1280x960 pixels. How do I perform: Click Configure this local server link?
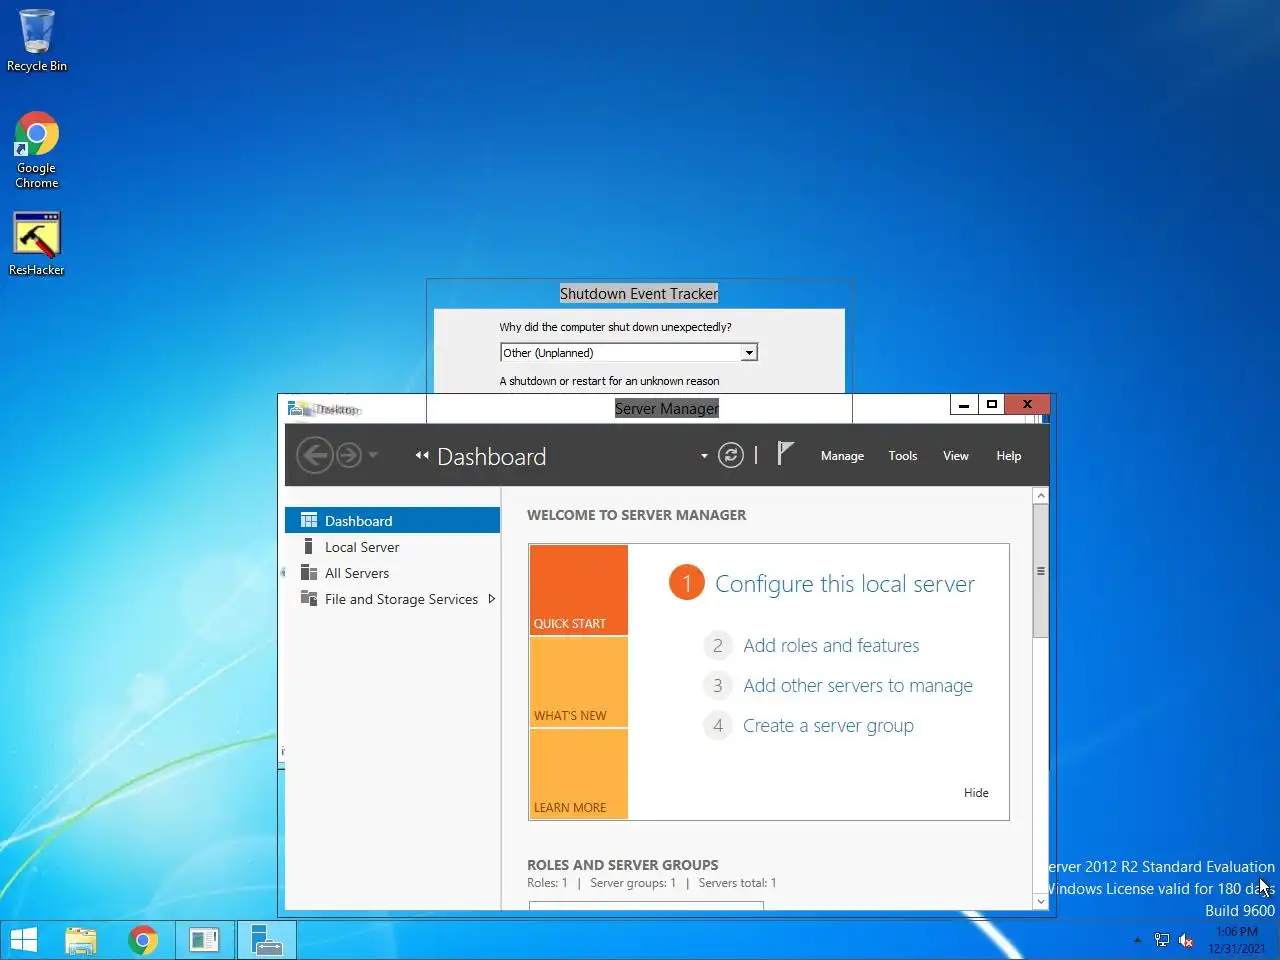pos(844,584)
